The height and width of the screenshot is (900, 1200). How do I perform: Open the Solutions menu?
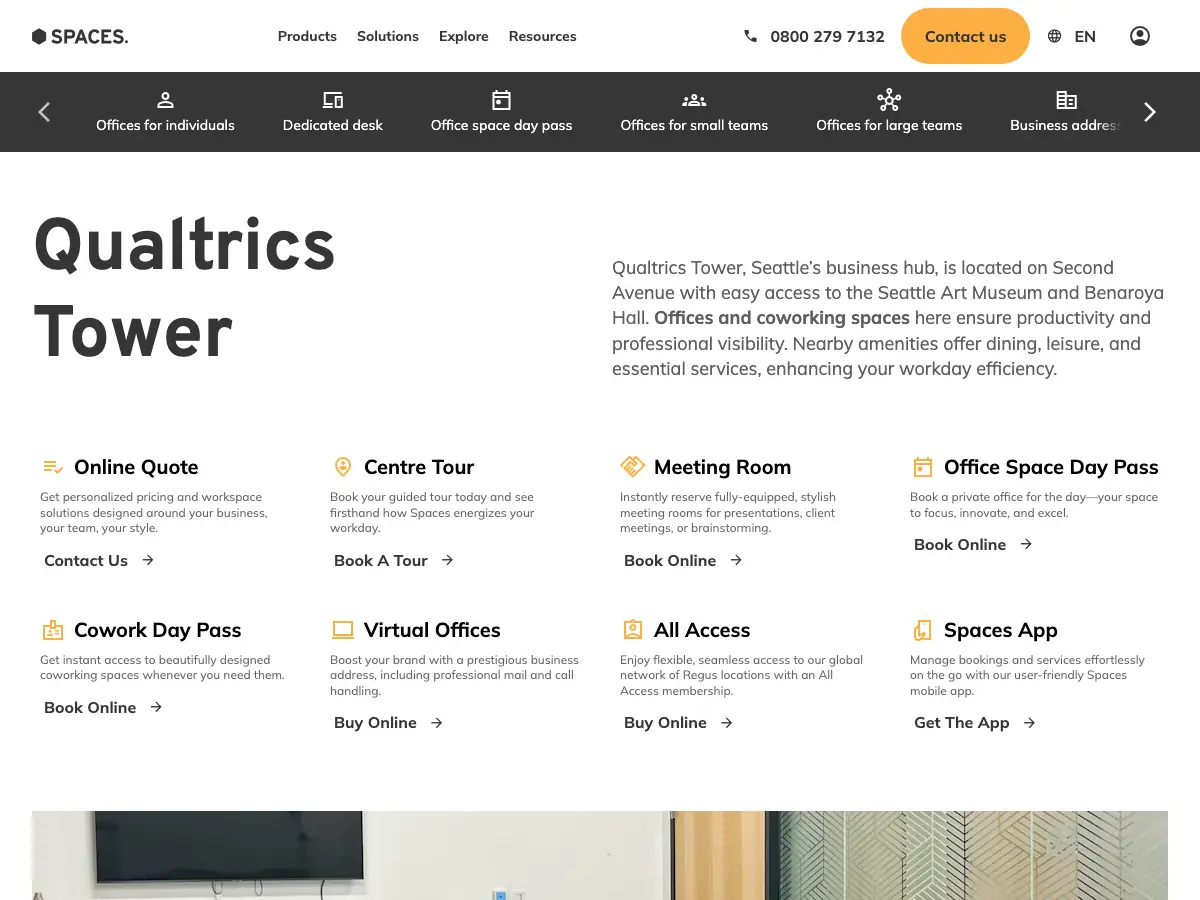[x=388, y=36]
